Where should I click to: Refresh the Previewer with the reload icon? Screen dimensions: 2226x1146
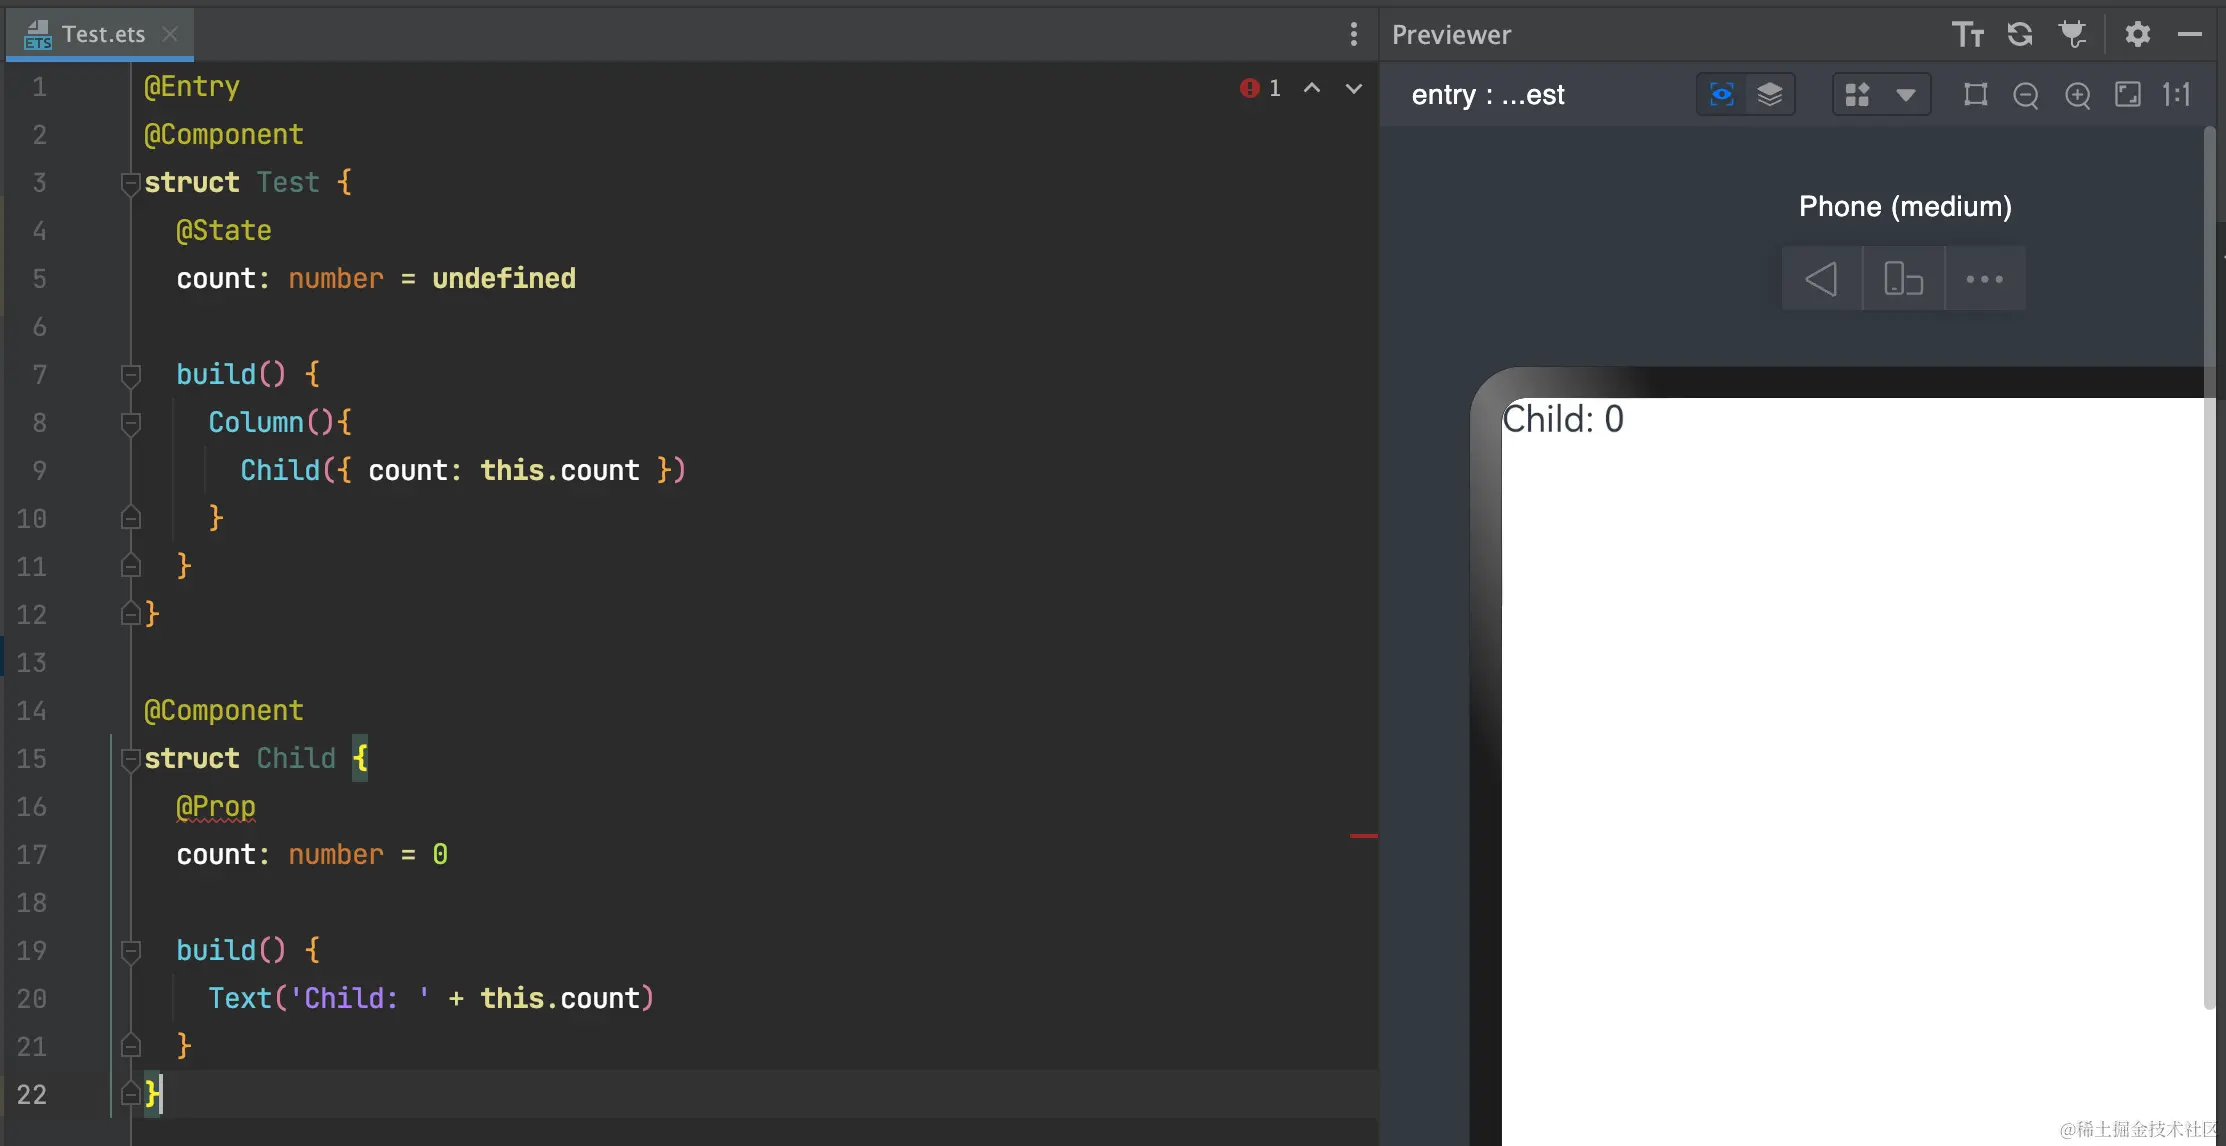coord(2020,35)
